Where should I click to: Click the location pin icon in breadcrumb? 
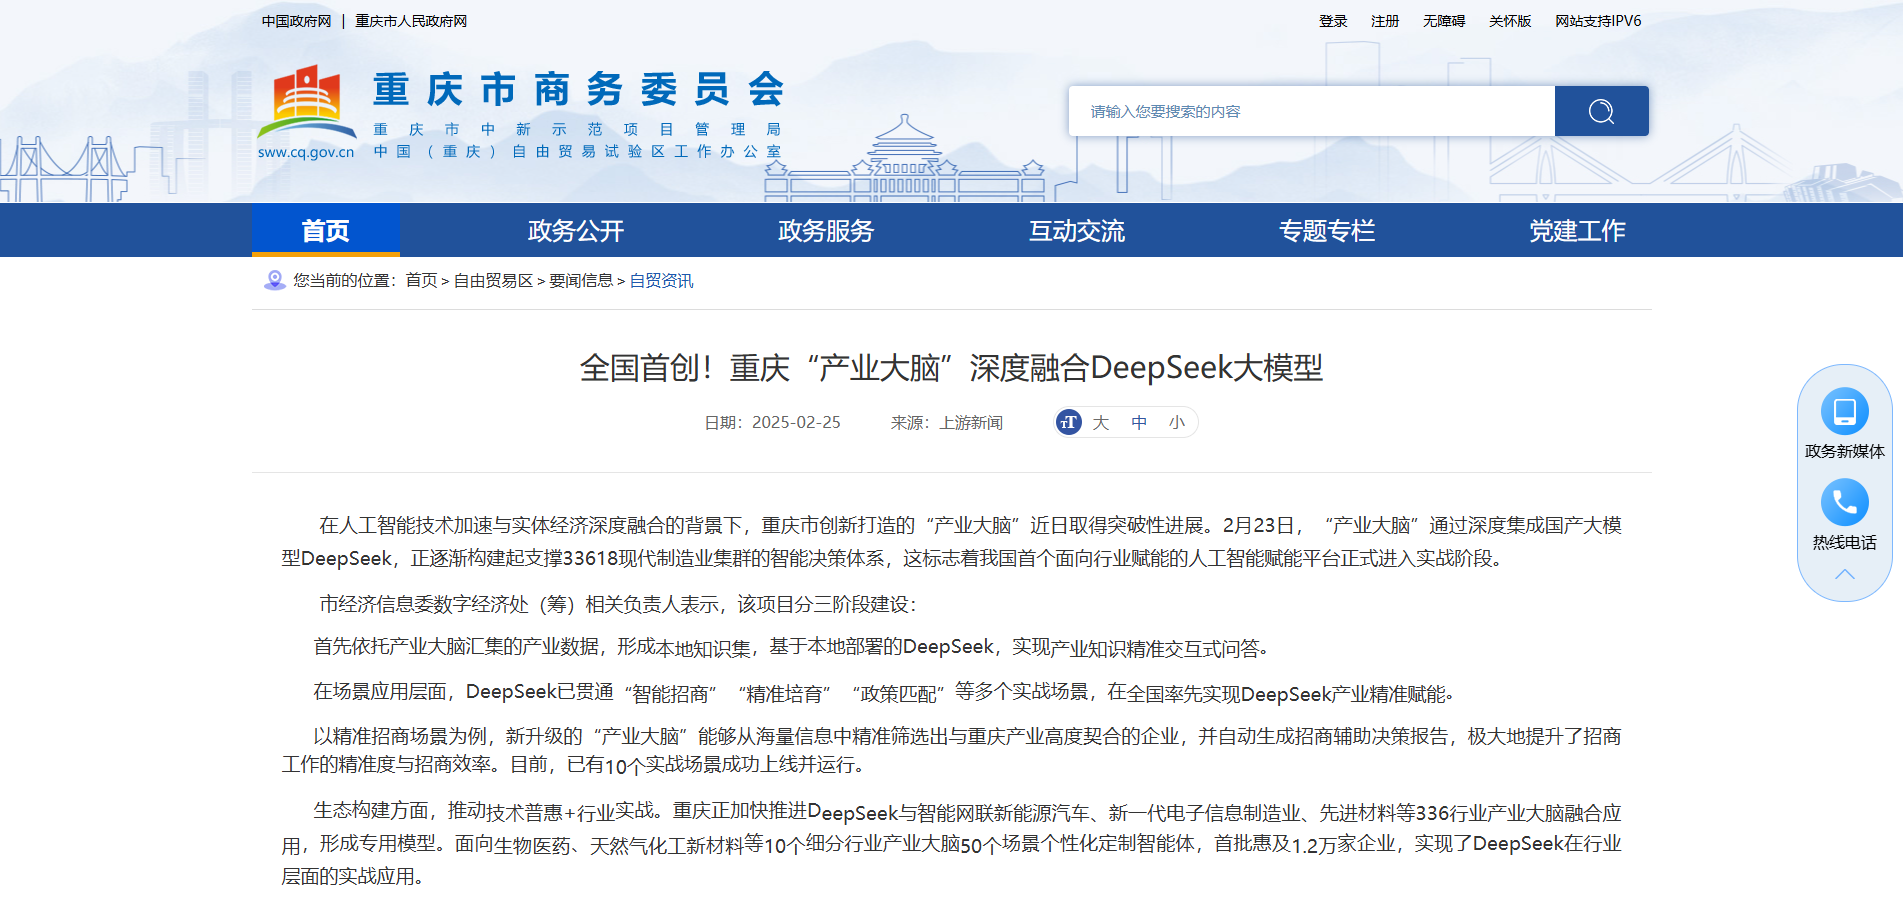click(x=272, y=280)
